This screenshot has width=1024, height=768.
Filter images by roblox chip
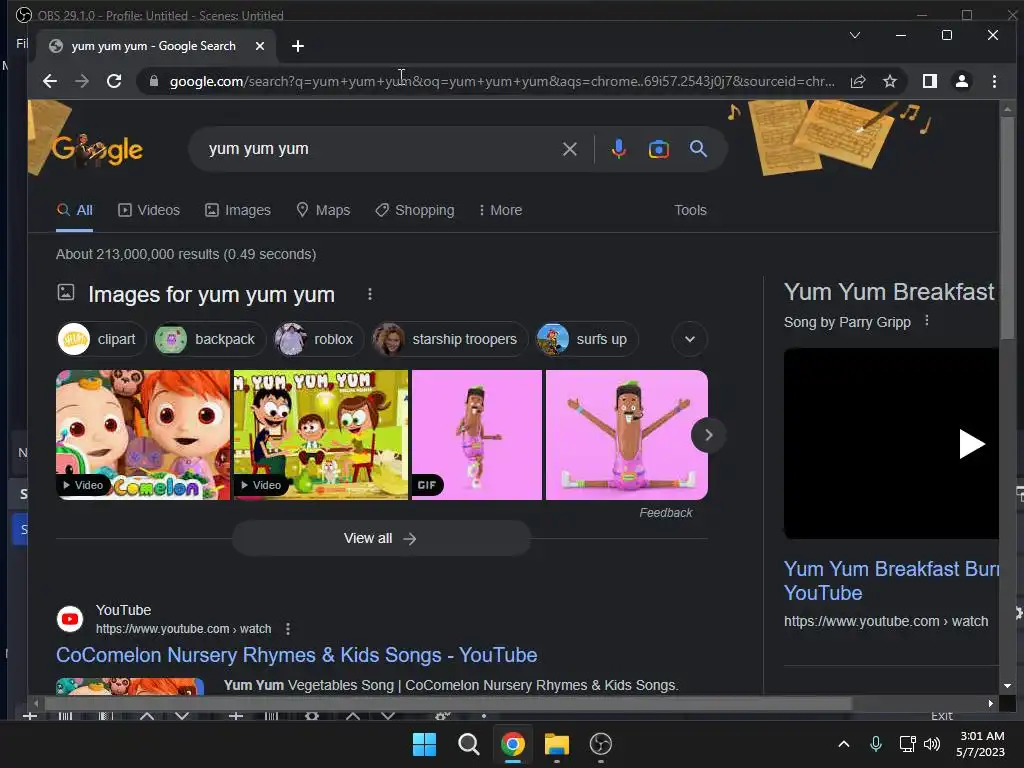[x=318, y=339]
